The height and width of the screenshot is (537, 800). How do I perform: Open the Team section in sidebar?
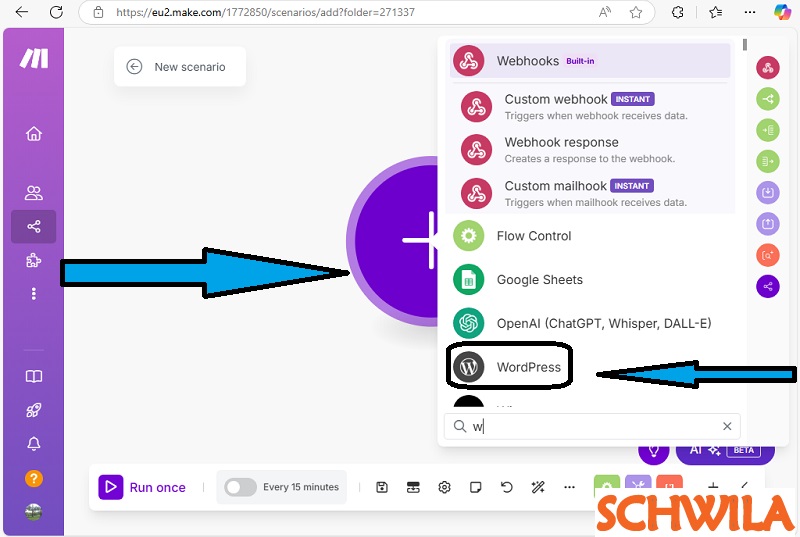[34, 193]
